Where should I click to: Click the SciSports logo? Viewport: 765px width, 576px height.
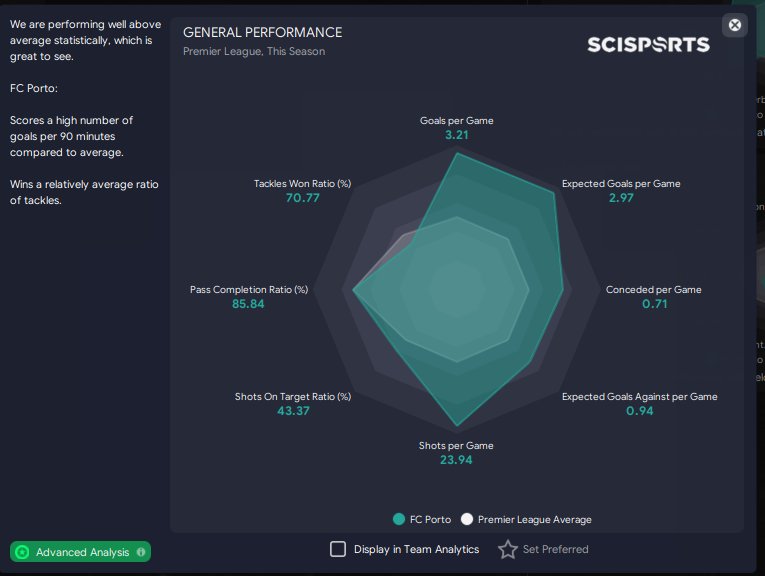point(648,44)
